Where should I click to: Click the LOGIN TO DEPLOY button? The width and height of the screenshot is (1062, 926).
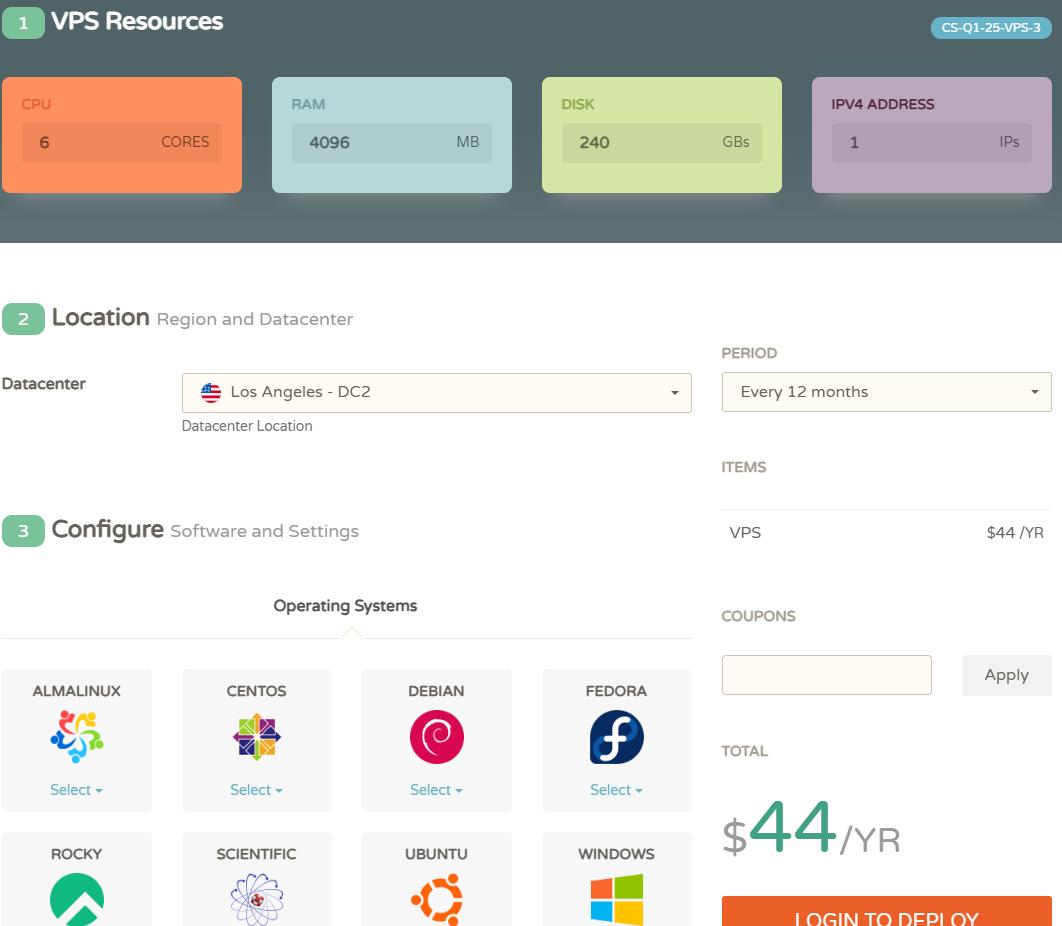tap(887, 912)
